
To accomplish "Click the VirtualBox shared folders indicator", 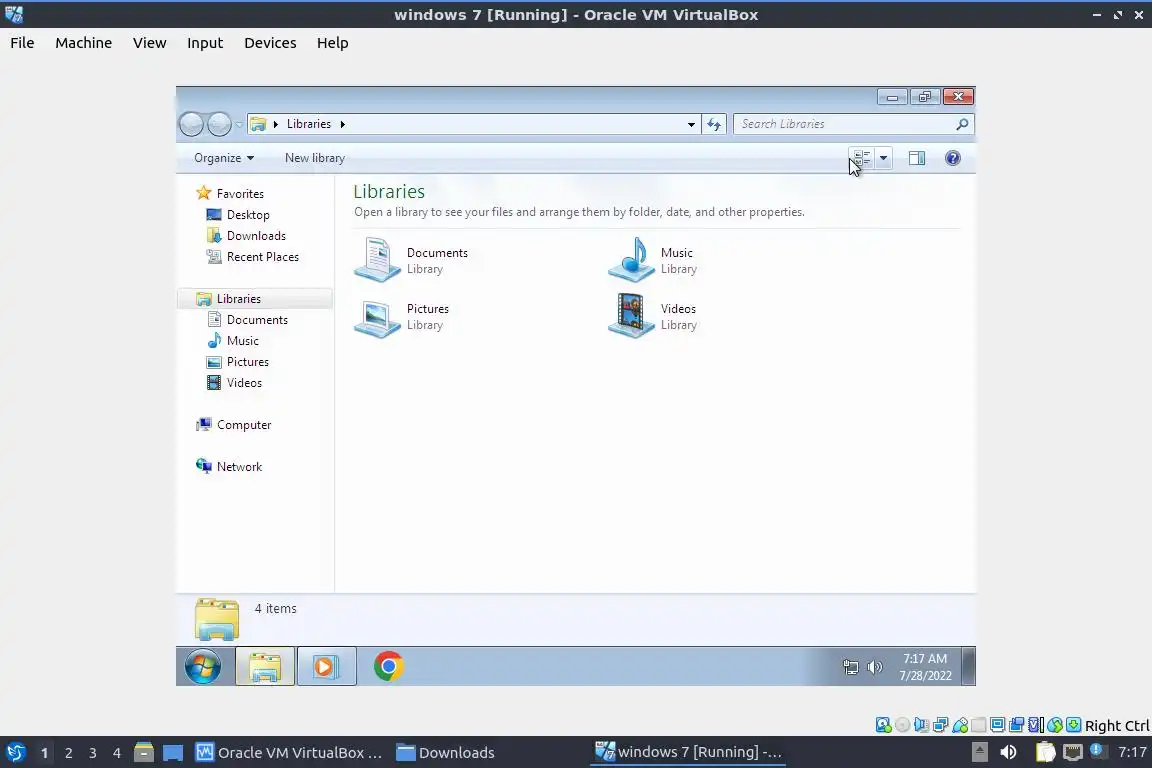I will point(979,725).
